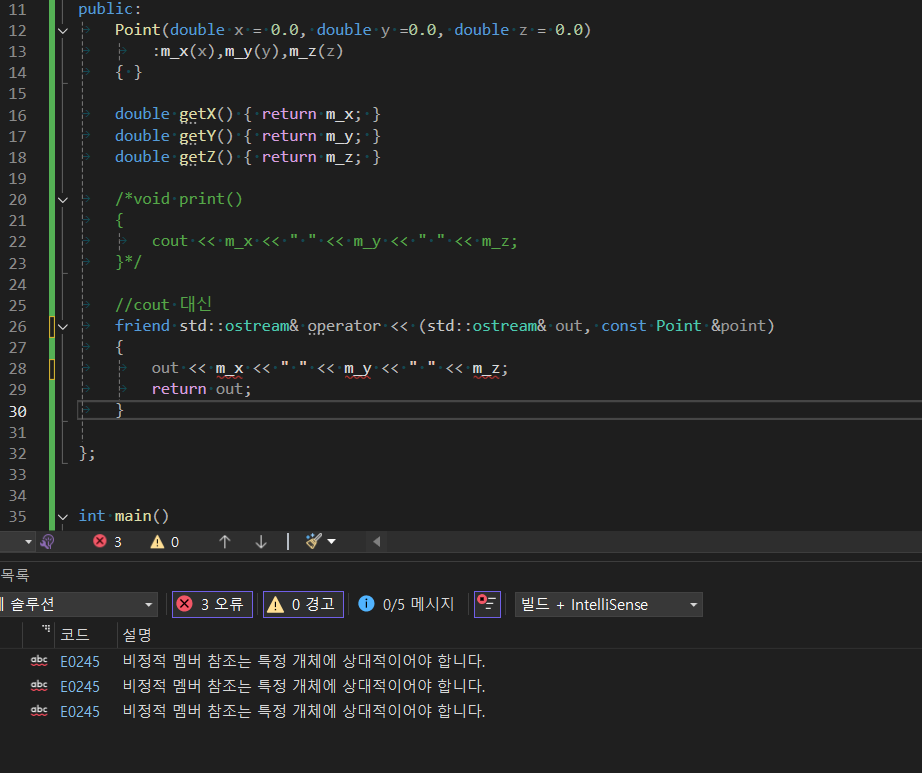Select third error description row
Viewport: 922px width, 773px height.
(304, 711)
